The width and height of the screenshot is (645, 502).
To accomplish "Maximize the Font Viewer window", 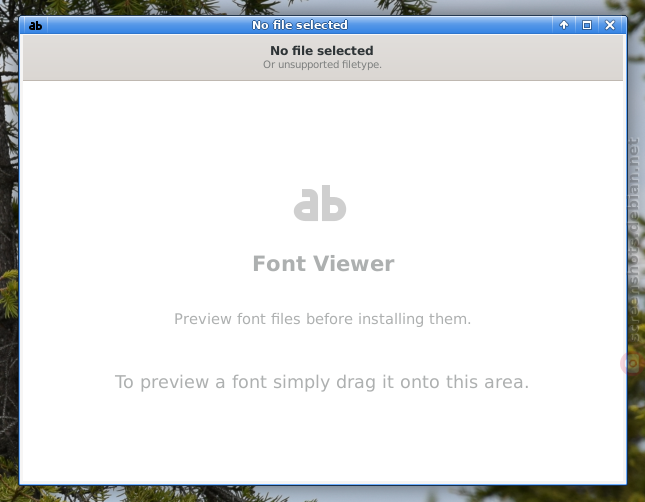I will [587, 25].
